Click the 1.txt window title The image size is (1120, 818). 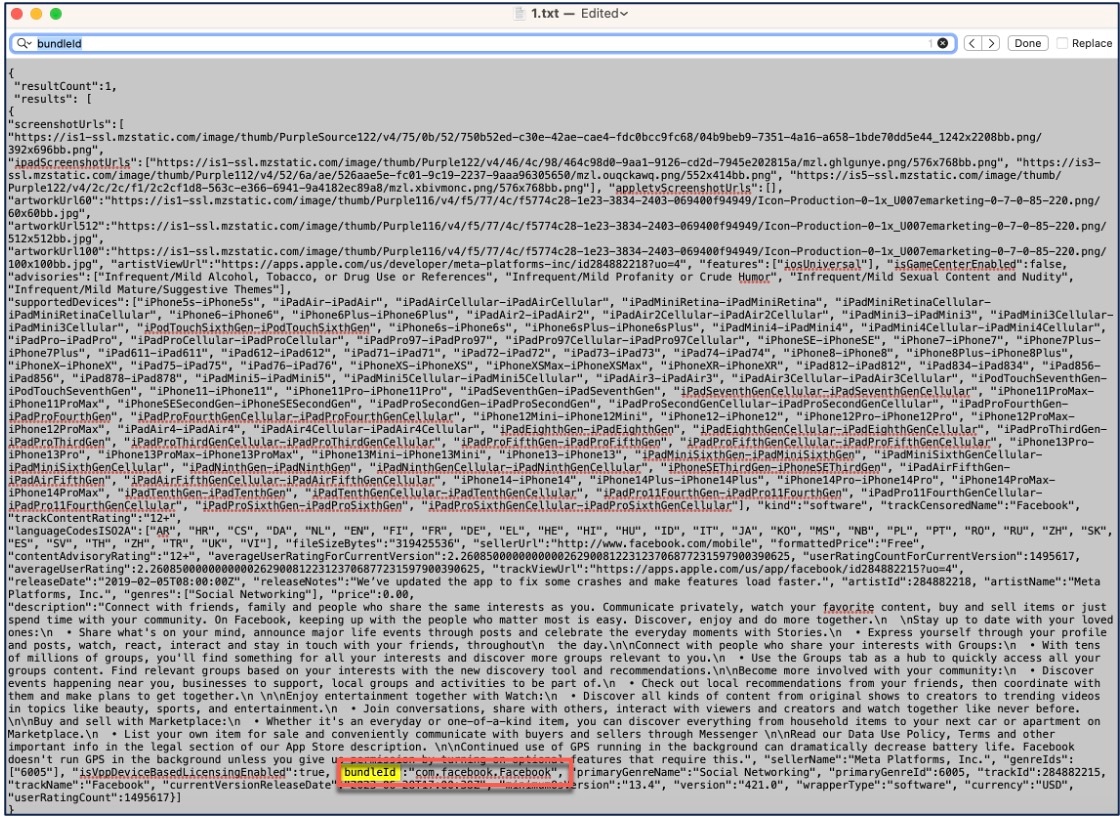pos(546,14)
